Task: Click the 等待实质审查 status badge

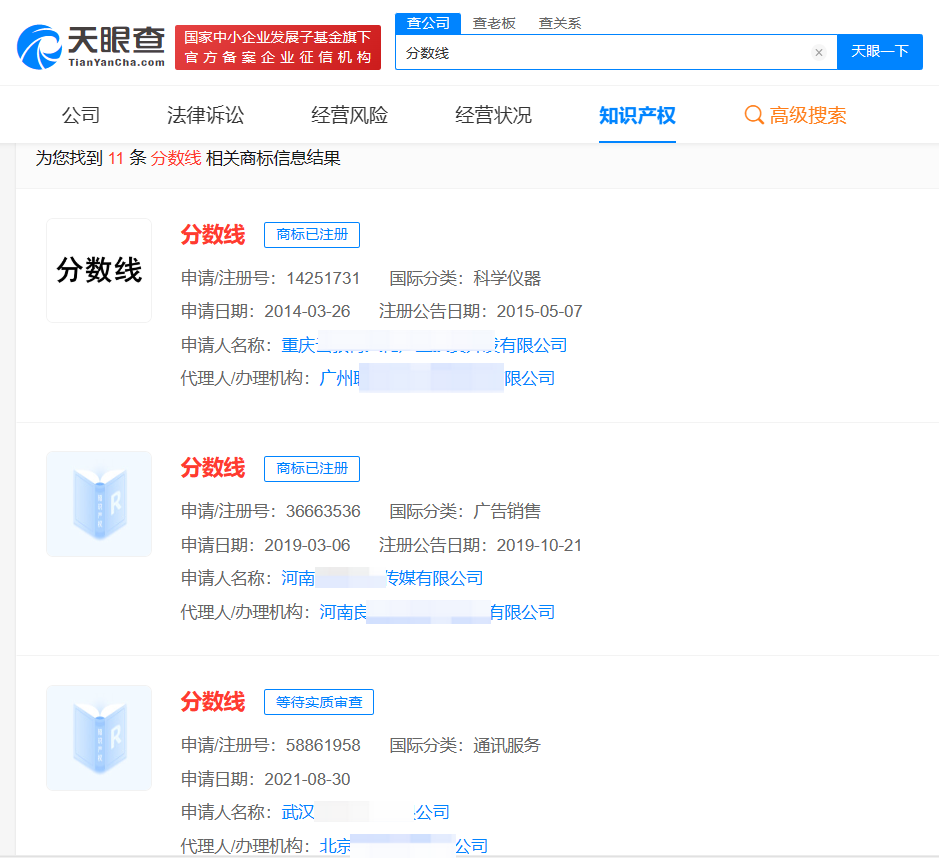Action: click(x=318, y=701)
